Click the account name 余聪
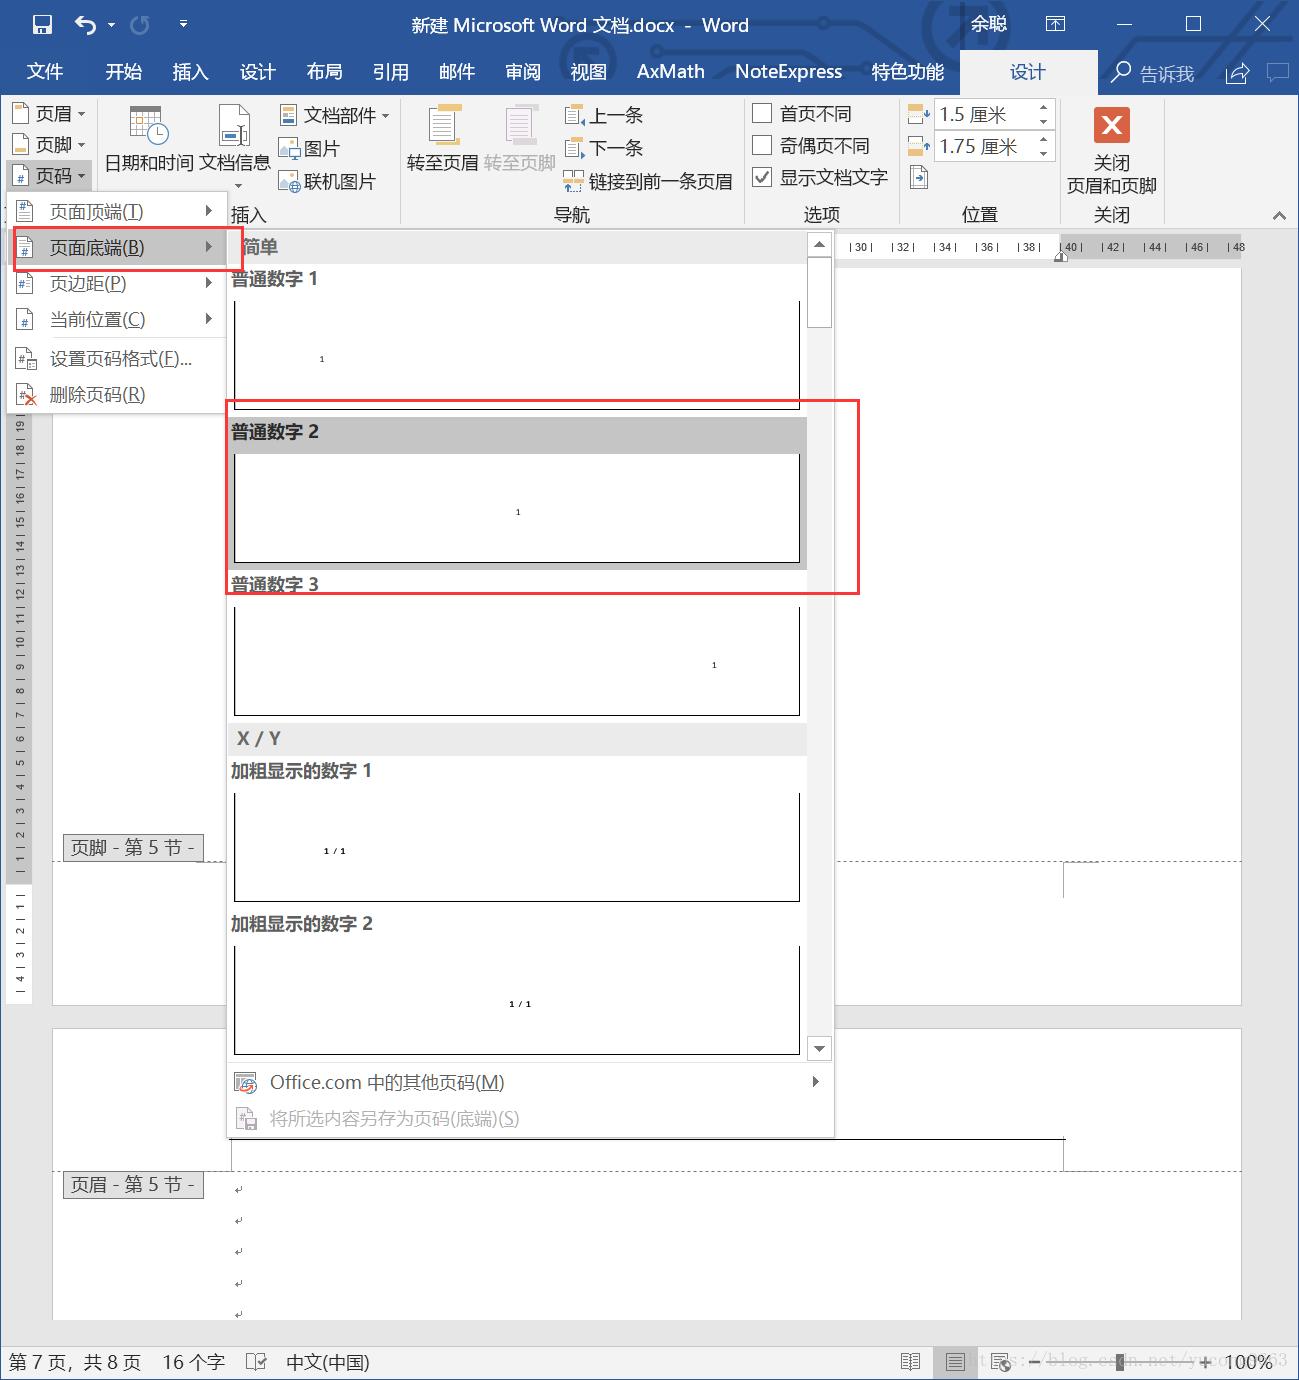Image resolution: width=1299 pixels, height=1380 pixels. pos(989,24)
